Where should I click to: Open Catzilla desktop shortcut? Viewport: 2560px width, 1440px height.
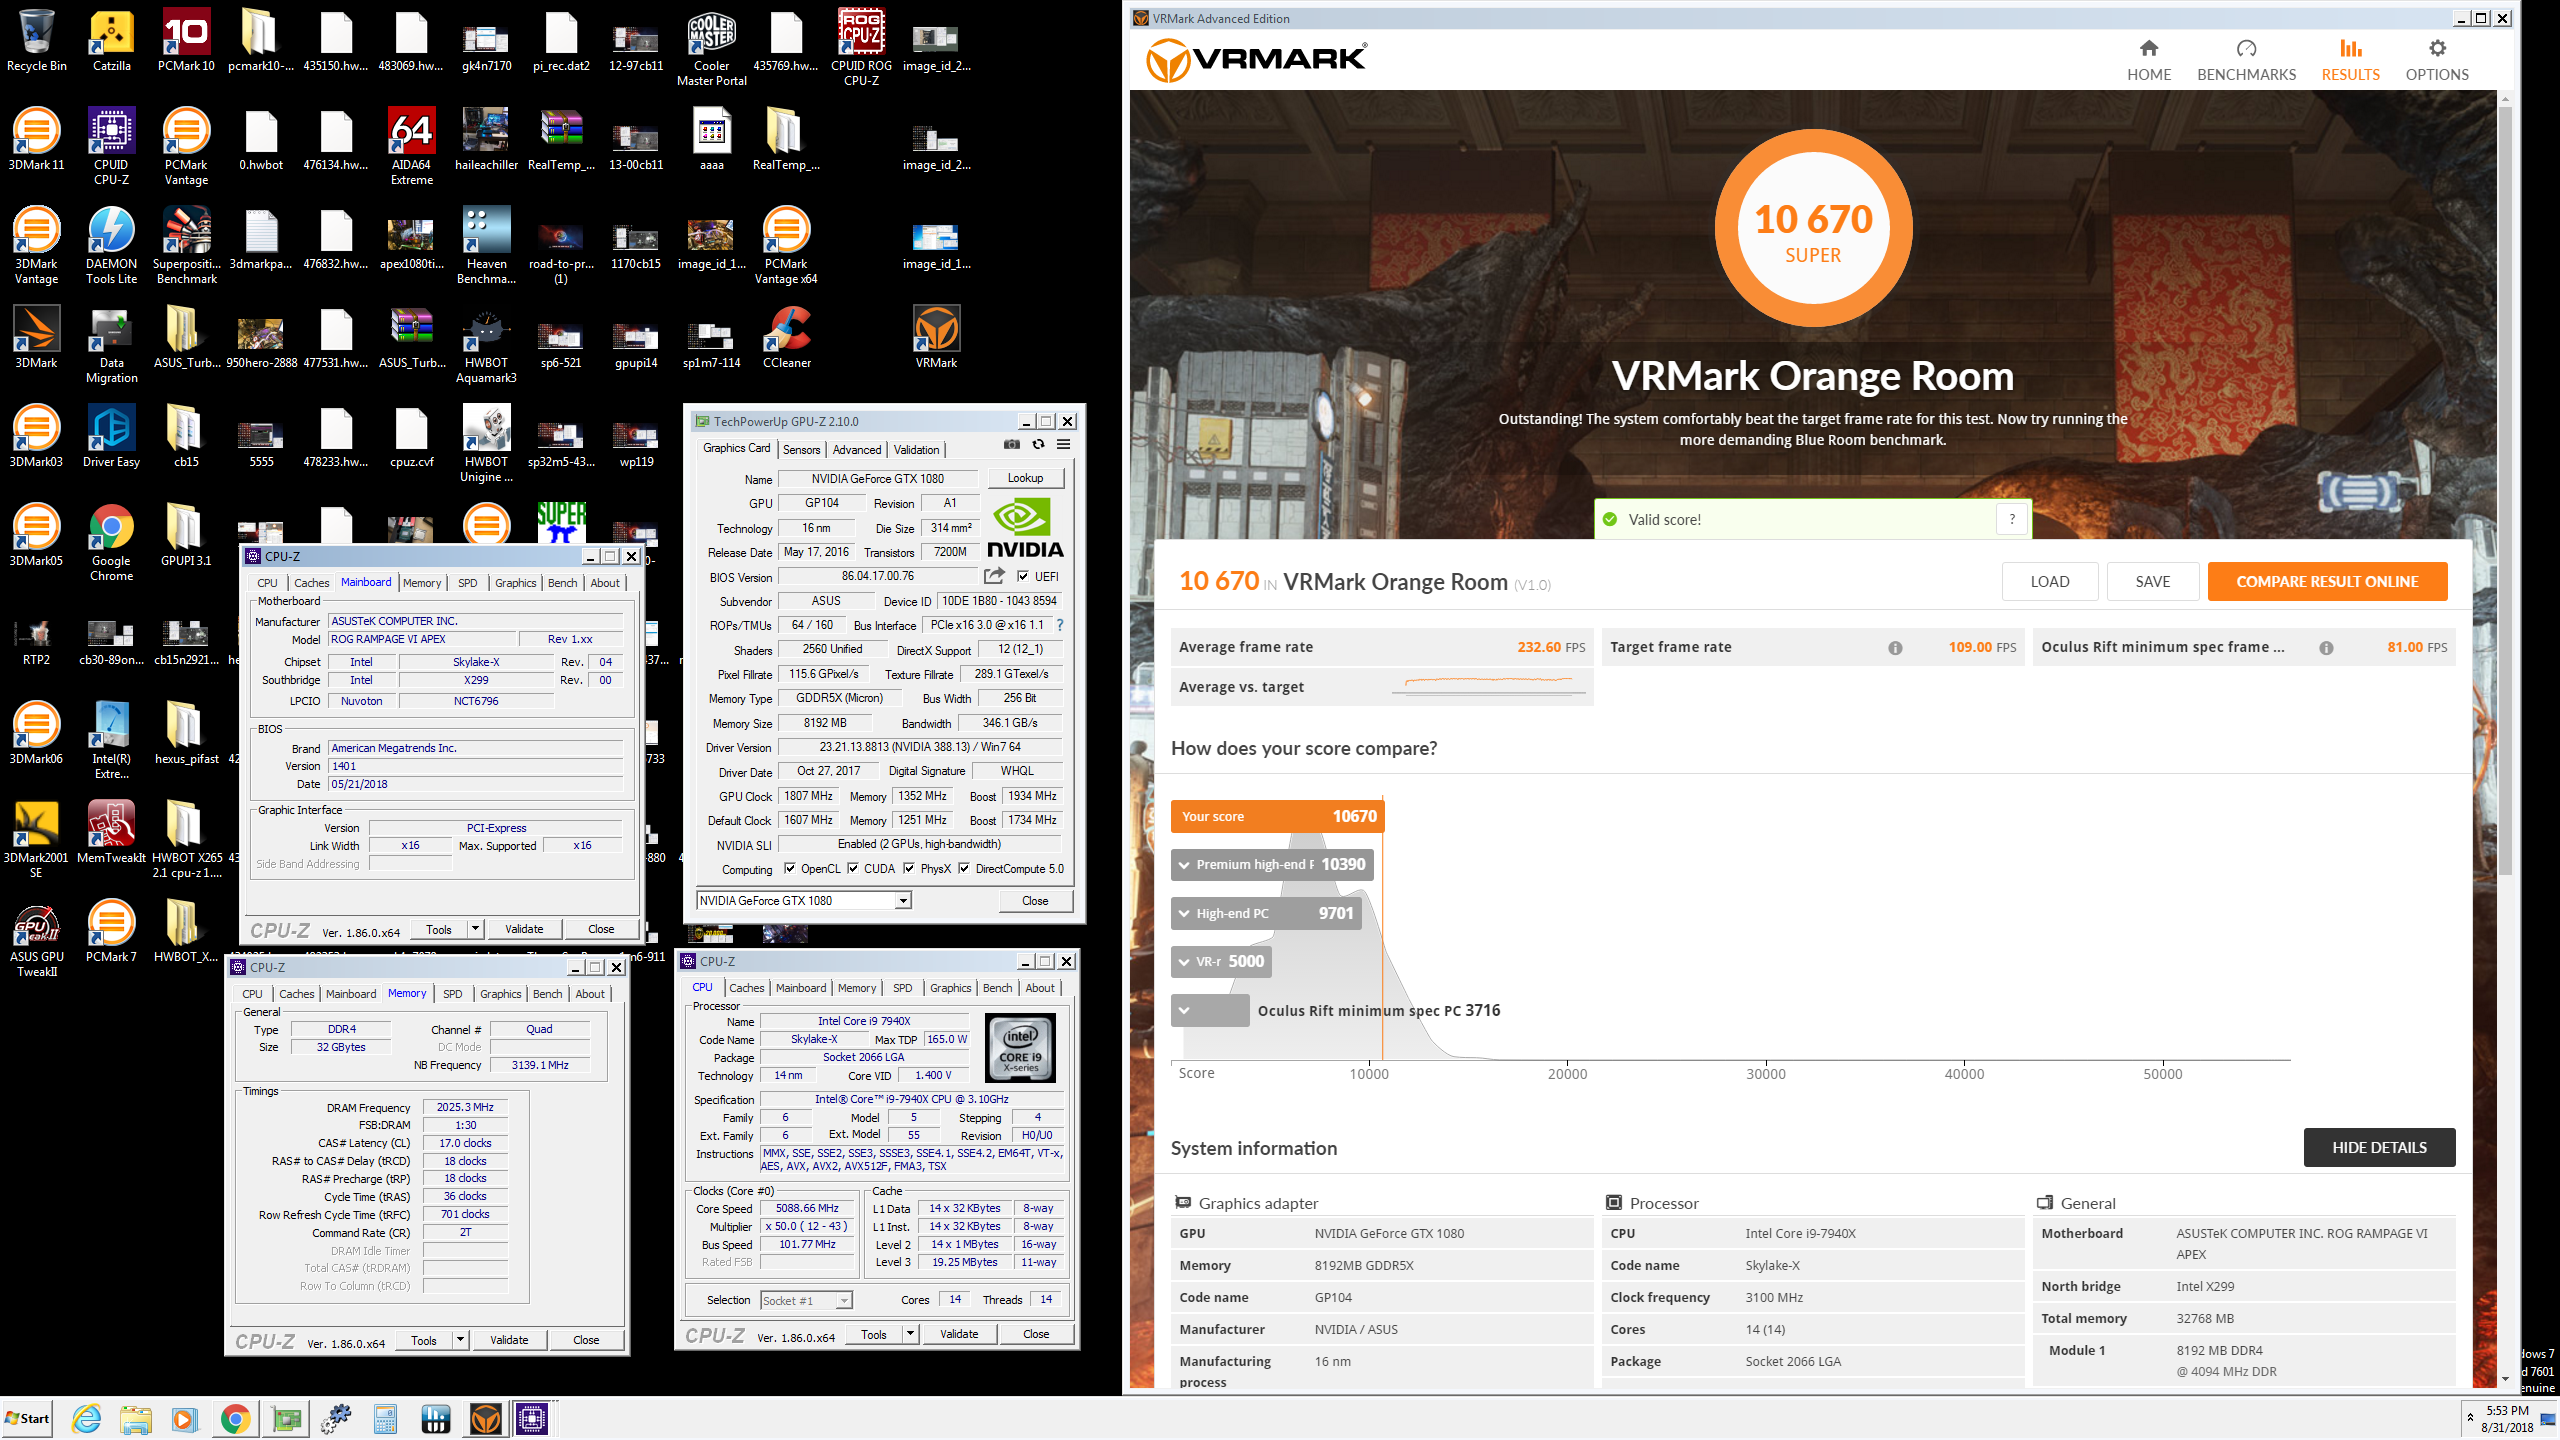[112, 42]
